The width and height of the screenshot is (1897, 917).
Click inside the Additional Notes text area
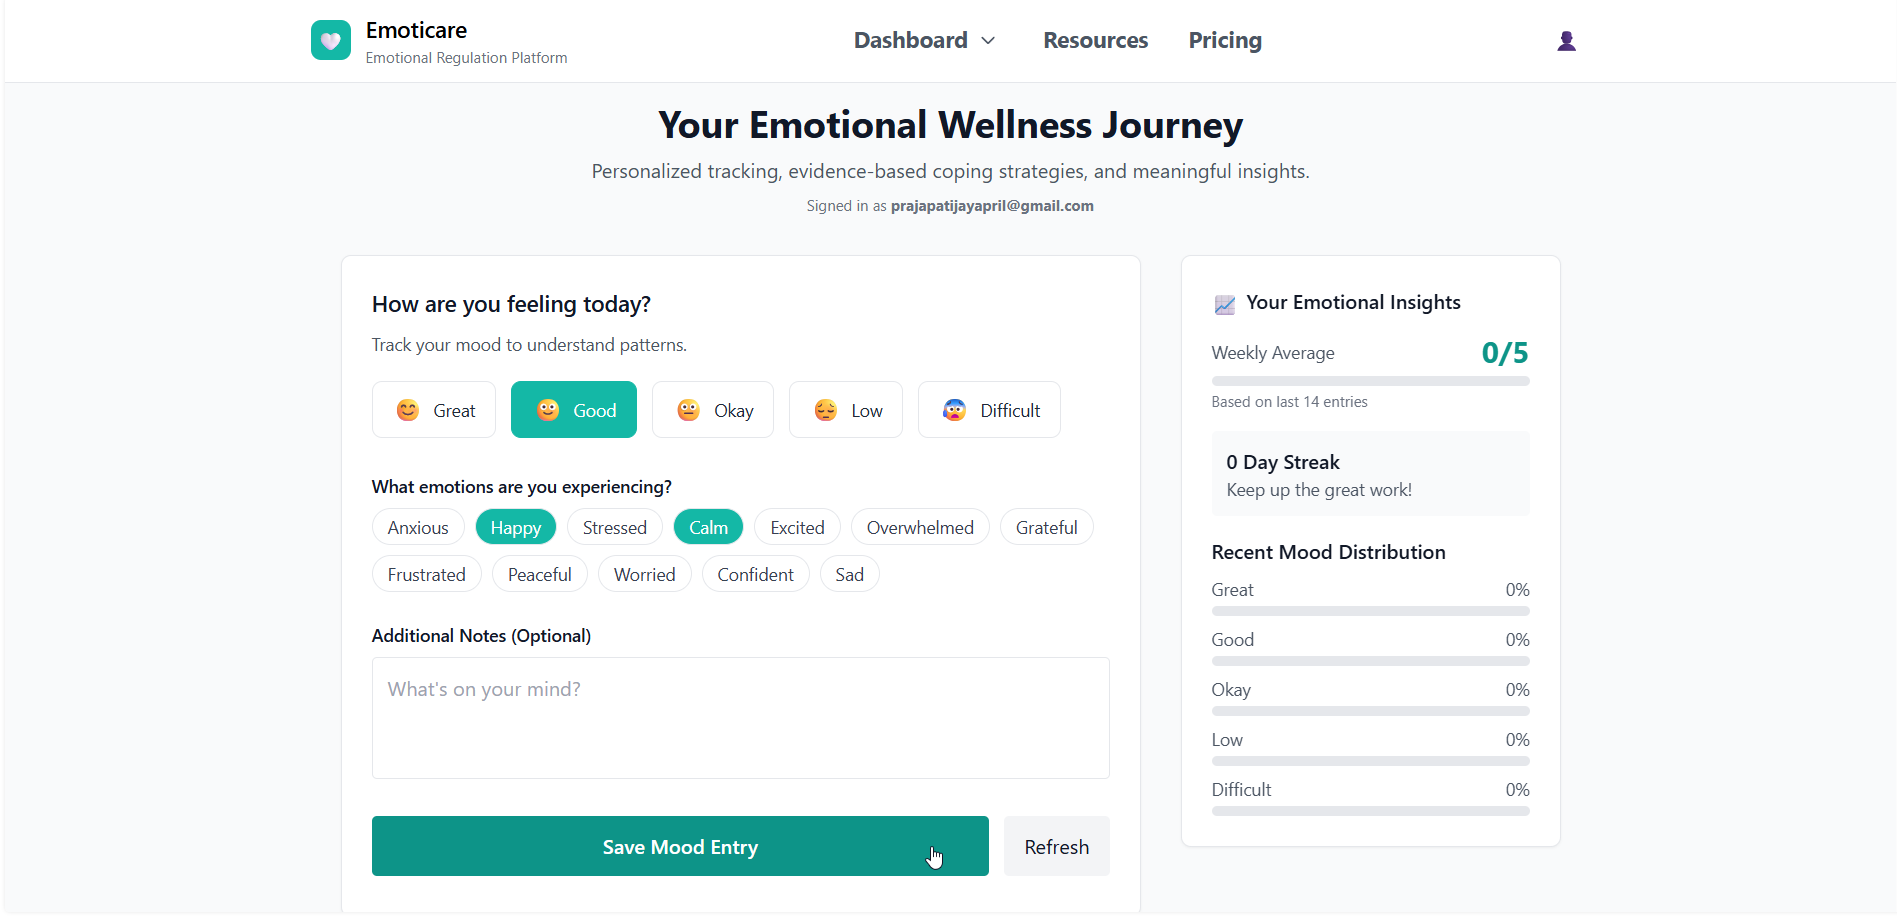pyautogui.click(x=740, y=718)
